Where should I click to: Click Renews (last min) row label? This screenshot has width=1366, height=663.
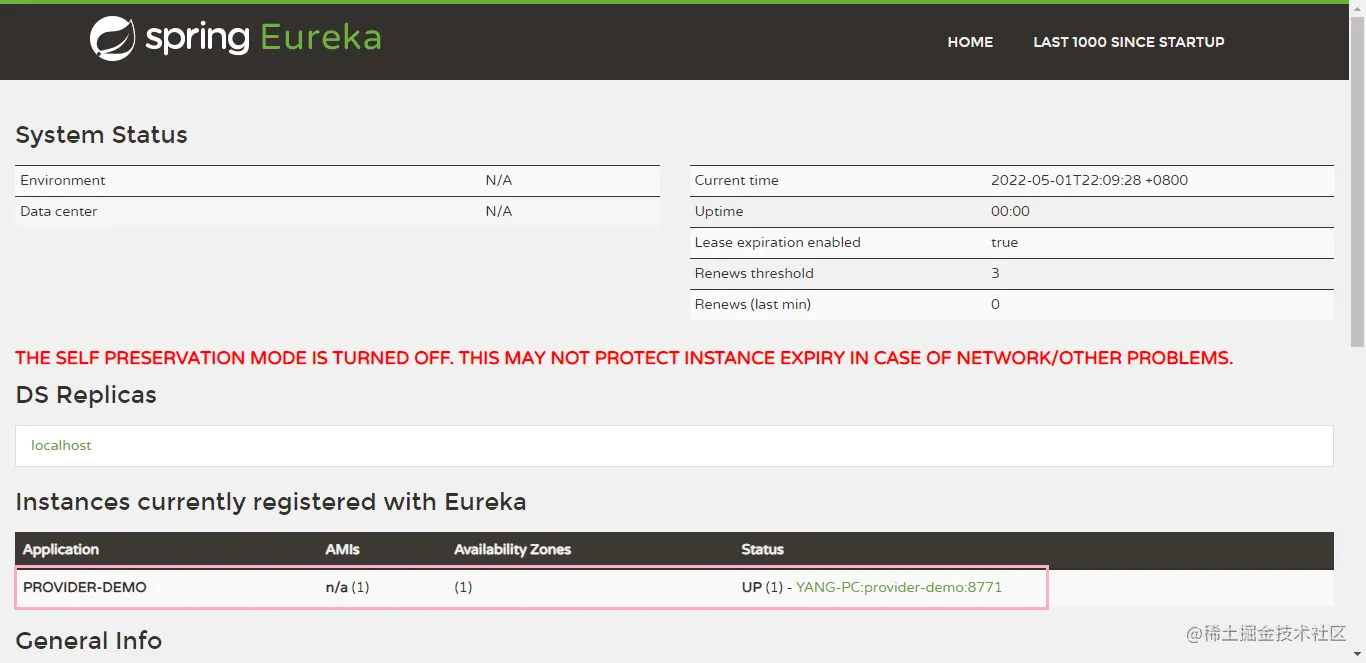click(x=753, y=304)
